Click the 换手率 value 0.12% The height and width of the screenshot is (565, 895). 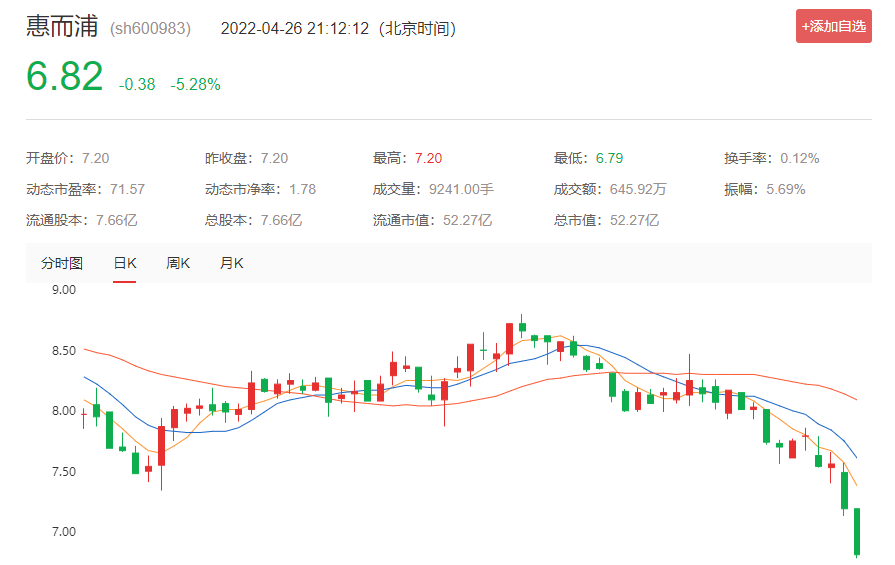point(799,158)
